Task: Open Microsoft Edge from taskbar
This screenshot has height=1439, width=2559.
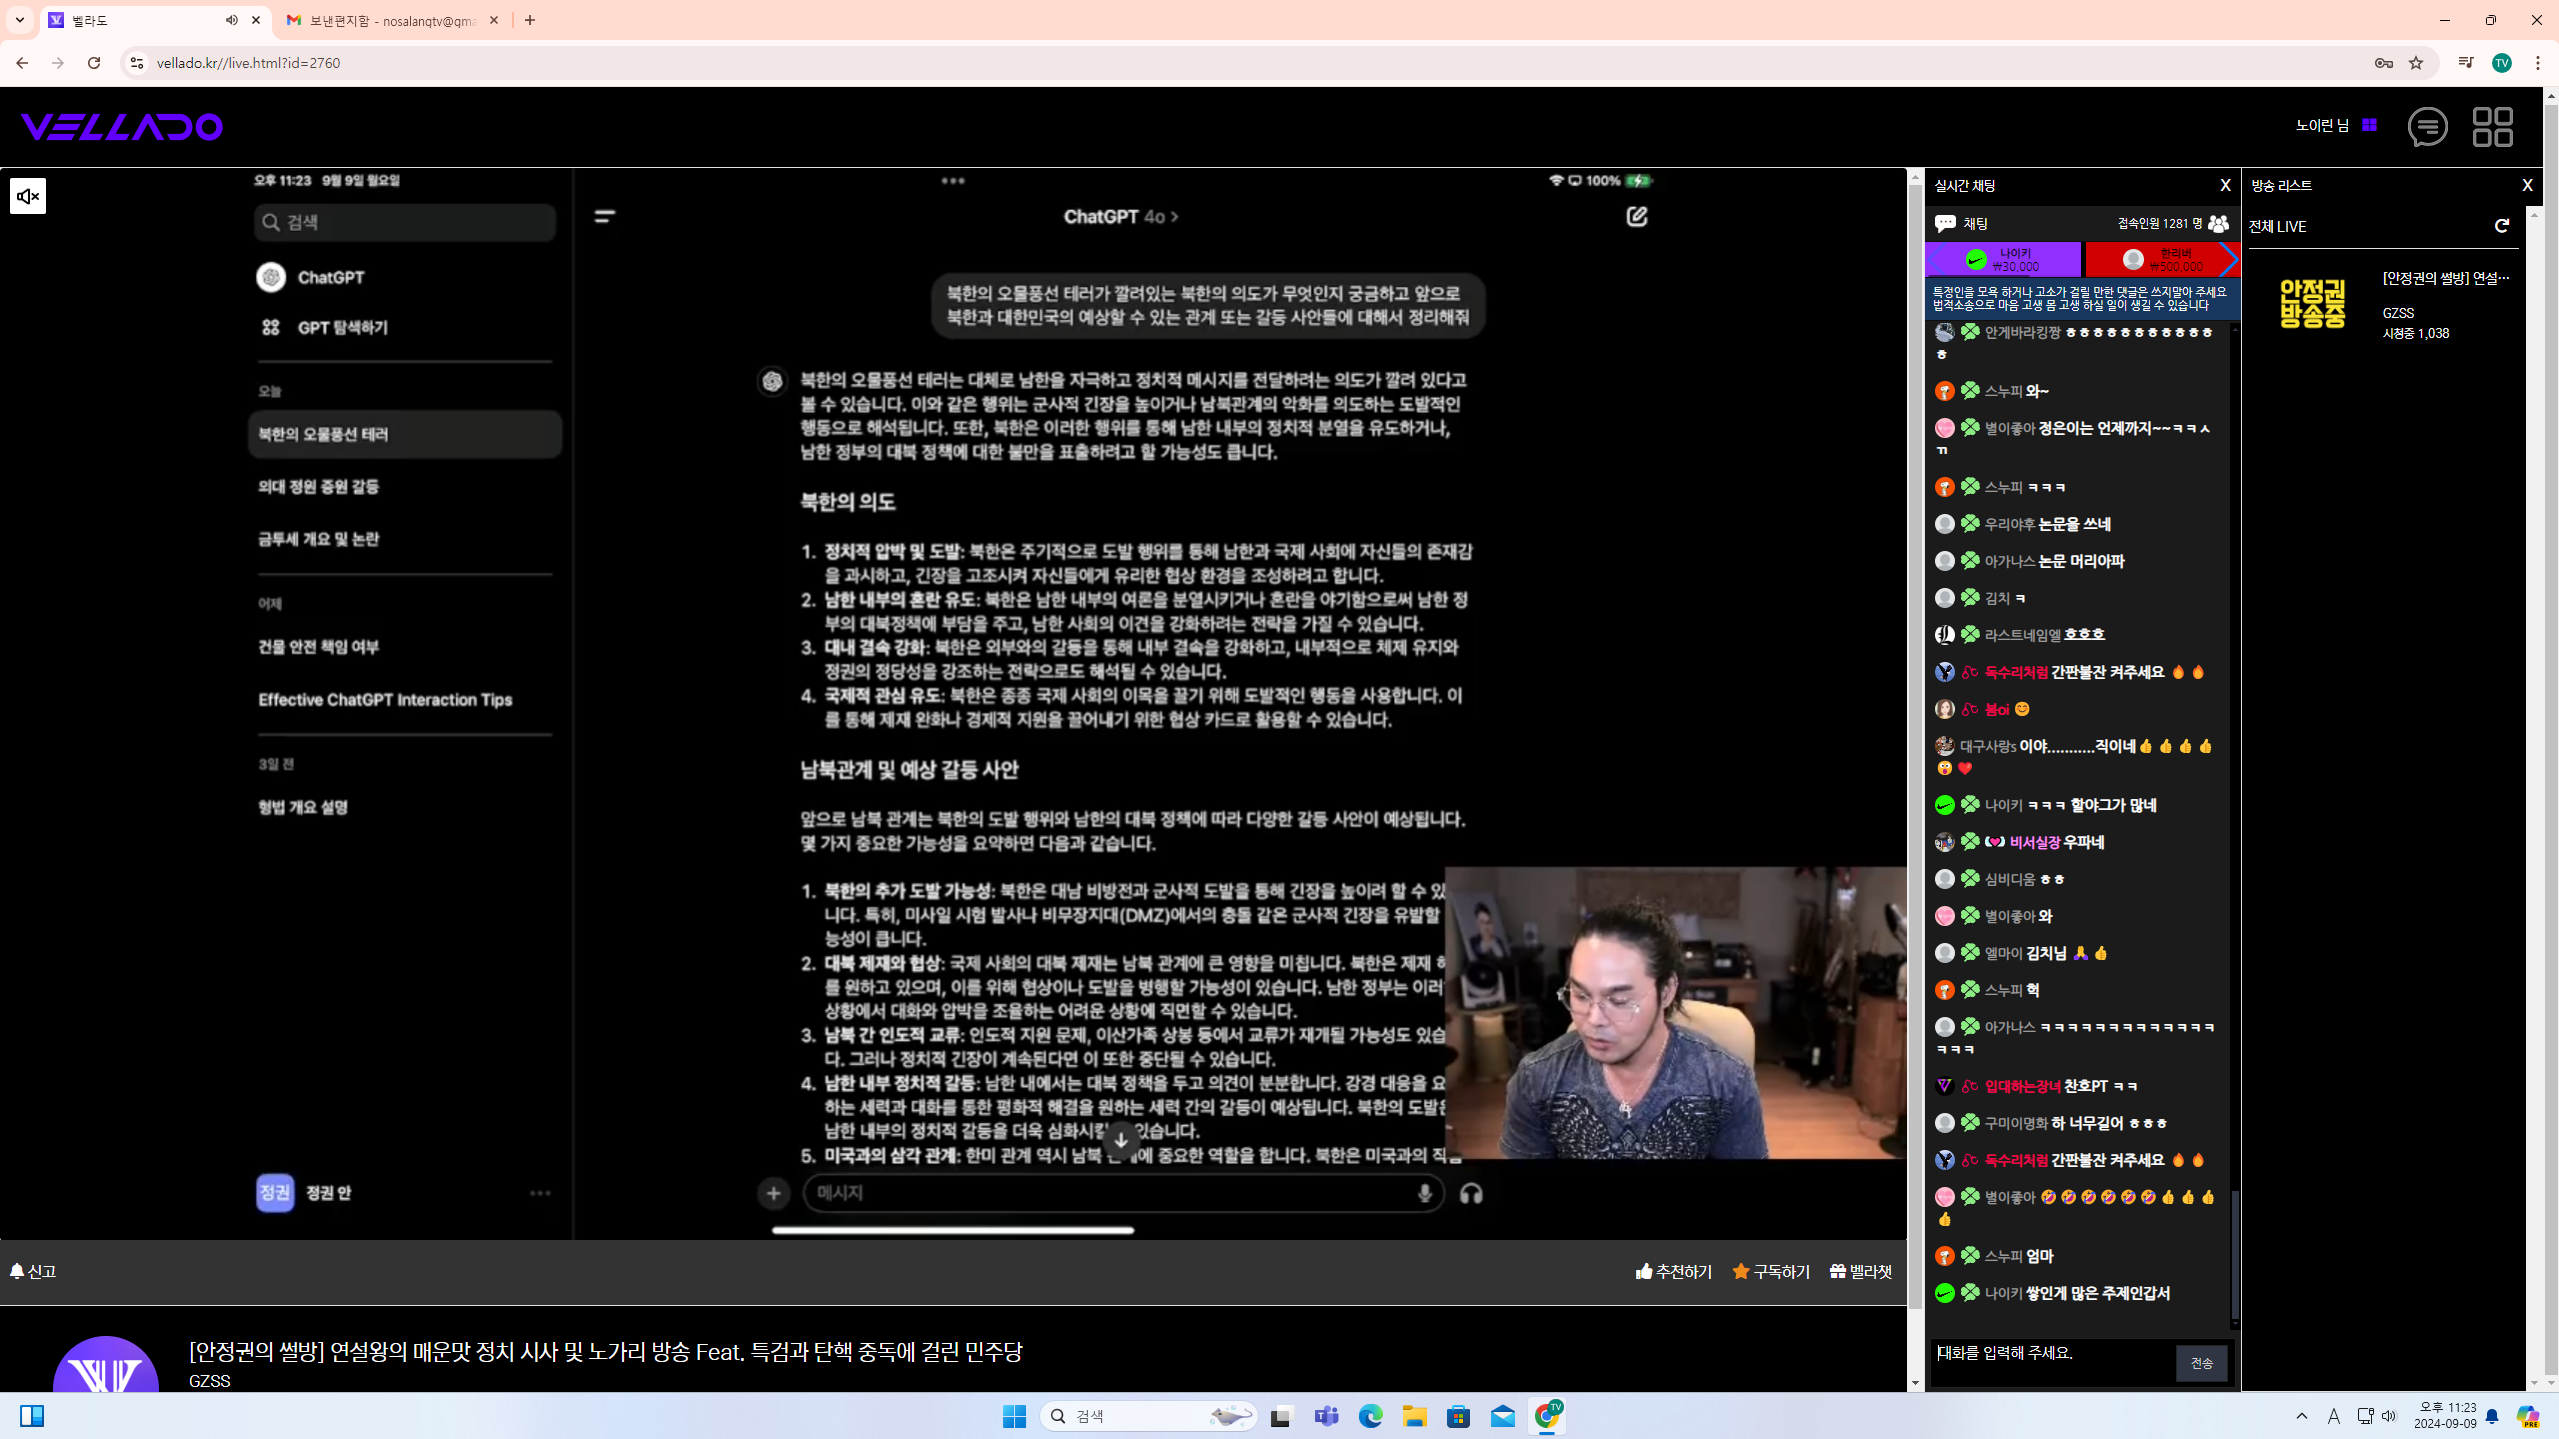Action: click(1370, 1416)
